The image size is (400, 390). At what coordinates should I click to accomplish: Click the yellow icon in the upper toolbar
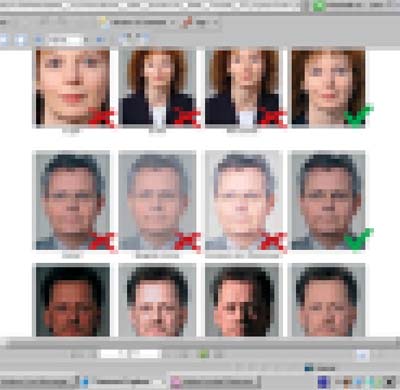click(103, 22)
